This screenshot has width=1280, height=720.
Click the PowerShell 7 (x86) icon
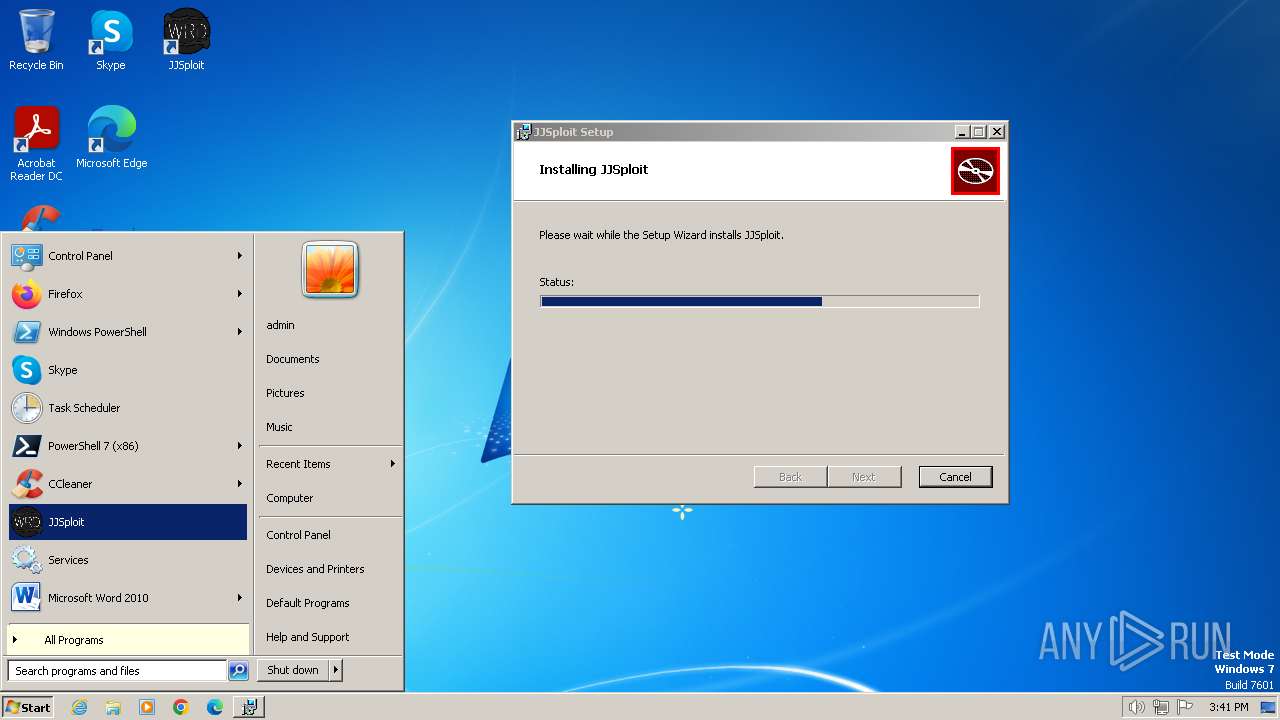27,446
